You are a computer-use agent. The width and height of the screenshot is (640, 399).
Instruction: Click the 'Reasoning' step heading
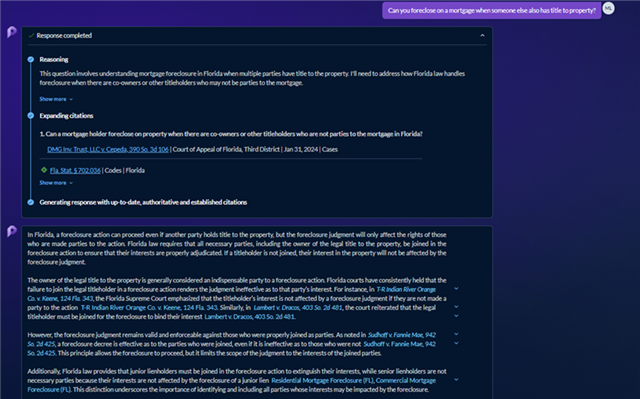pyautogui.click(x=54, y=60)
